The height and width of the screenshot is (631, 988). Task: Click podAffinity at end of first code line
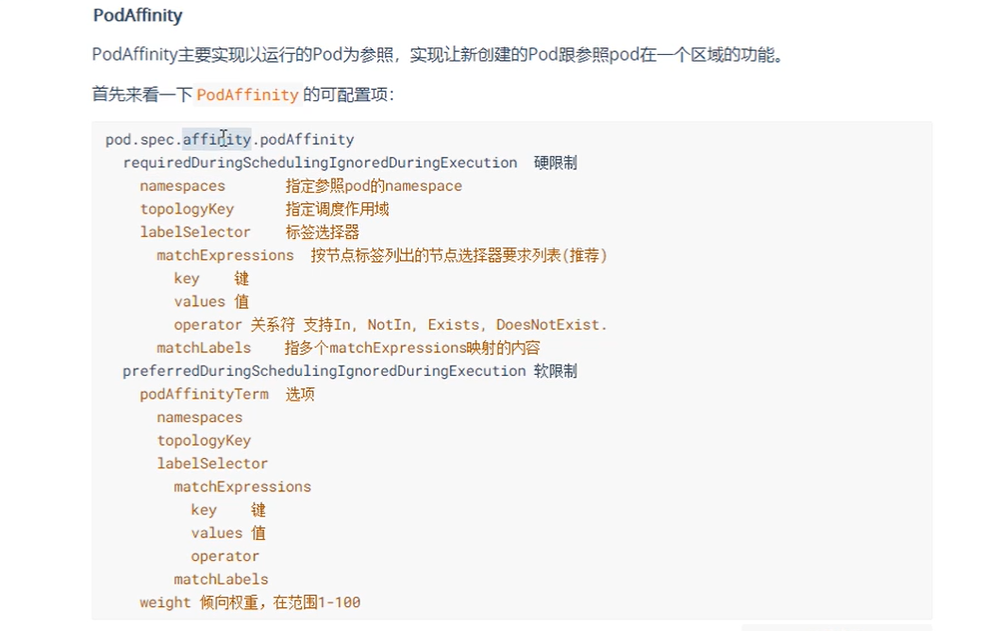(306, 139)
